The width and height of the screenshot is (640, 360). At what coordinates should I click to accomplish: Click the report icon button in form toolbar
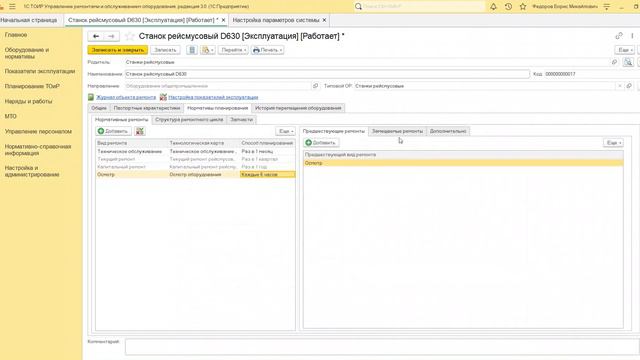[x=192, y=50]
